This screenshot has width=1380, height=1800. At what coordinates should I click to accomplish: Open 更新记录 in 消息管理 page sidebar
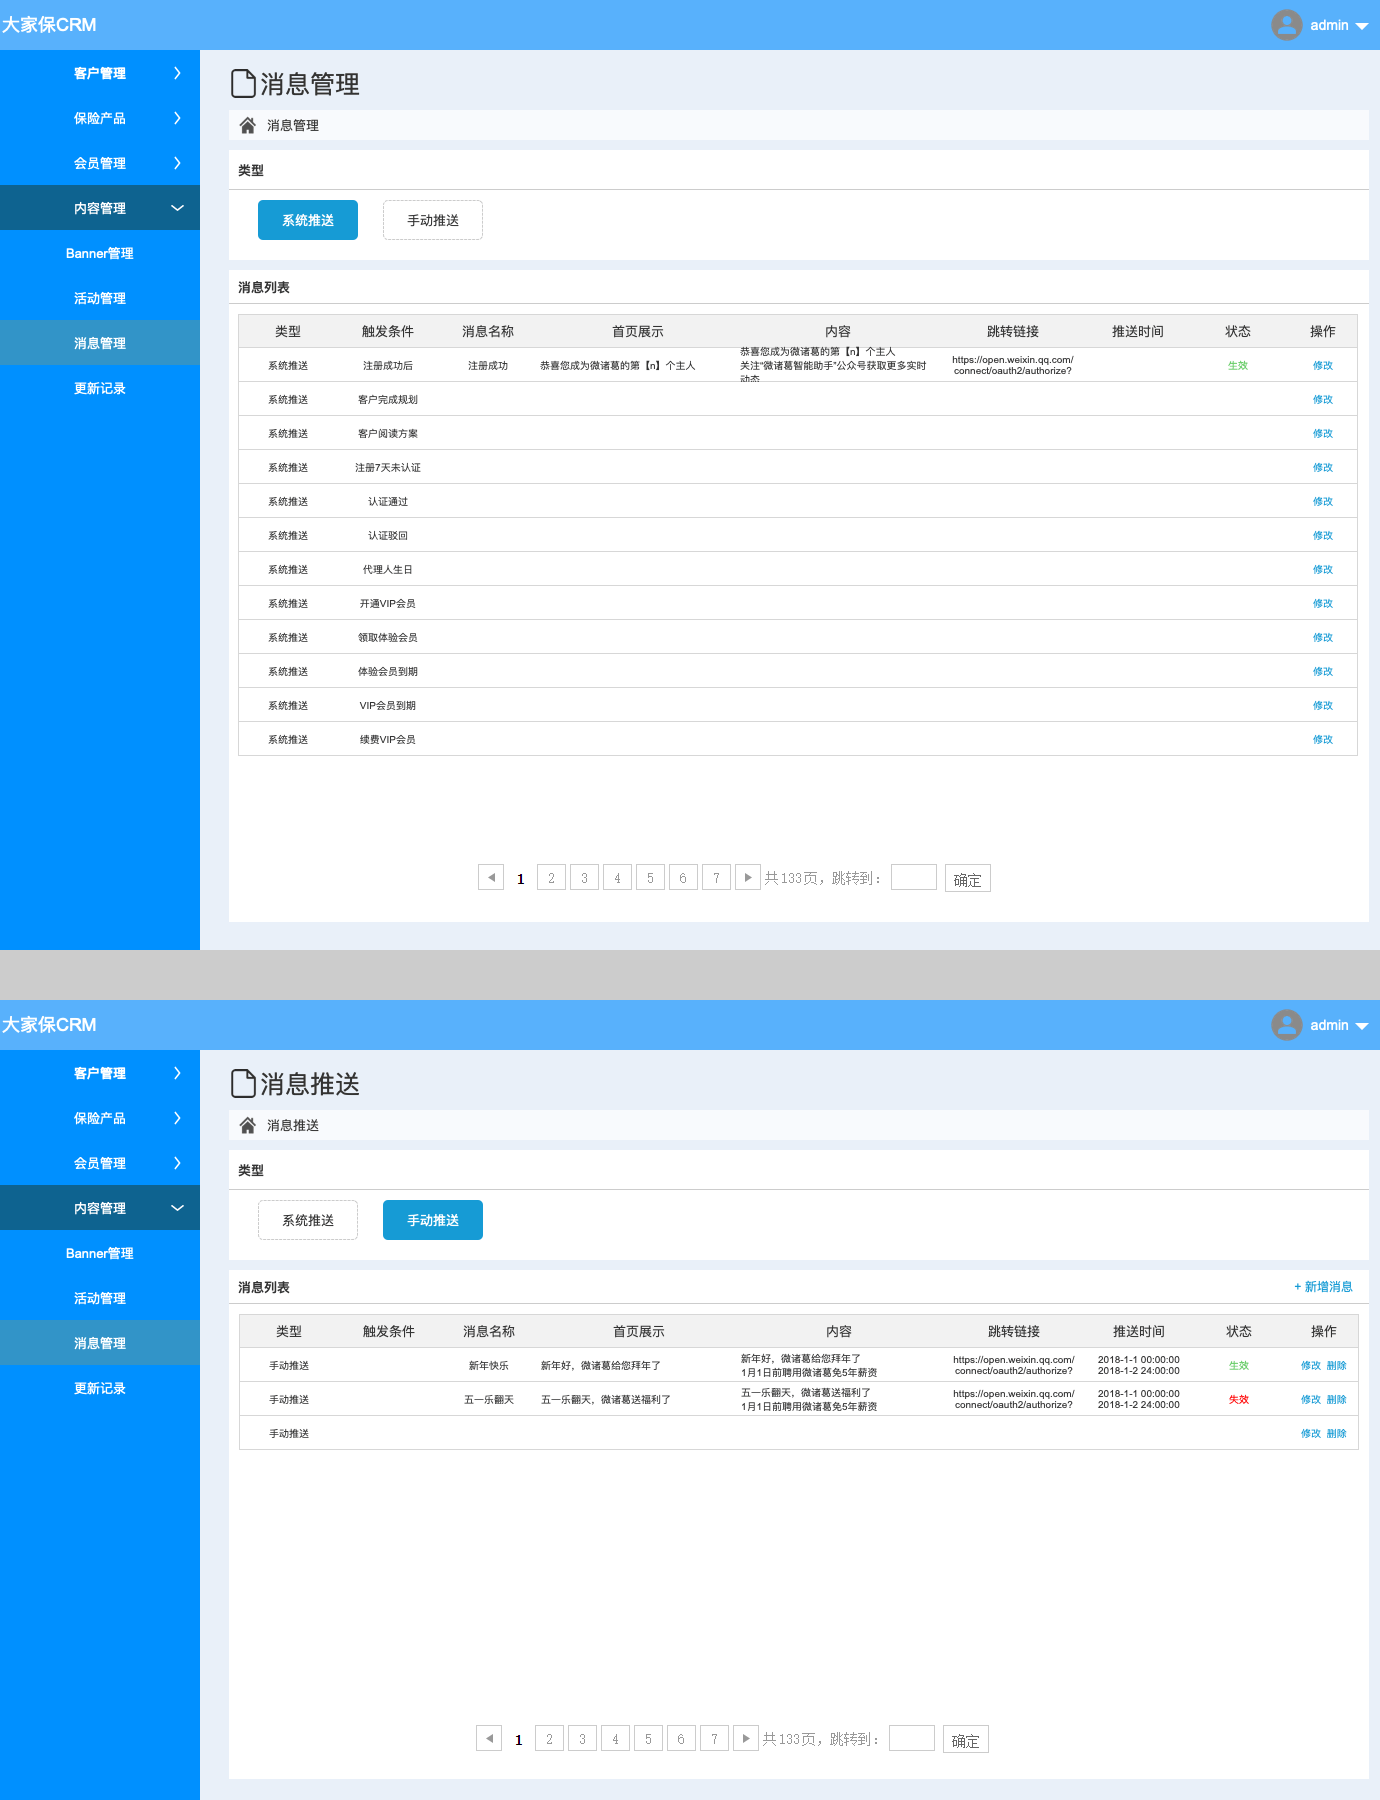(x=100, y=388)
